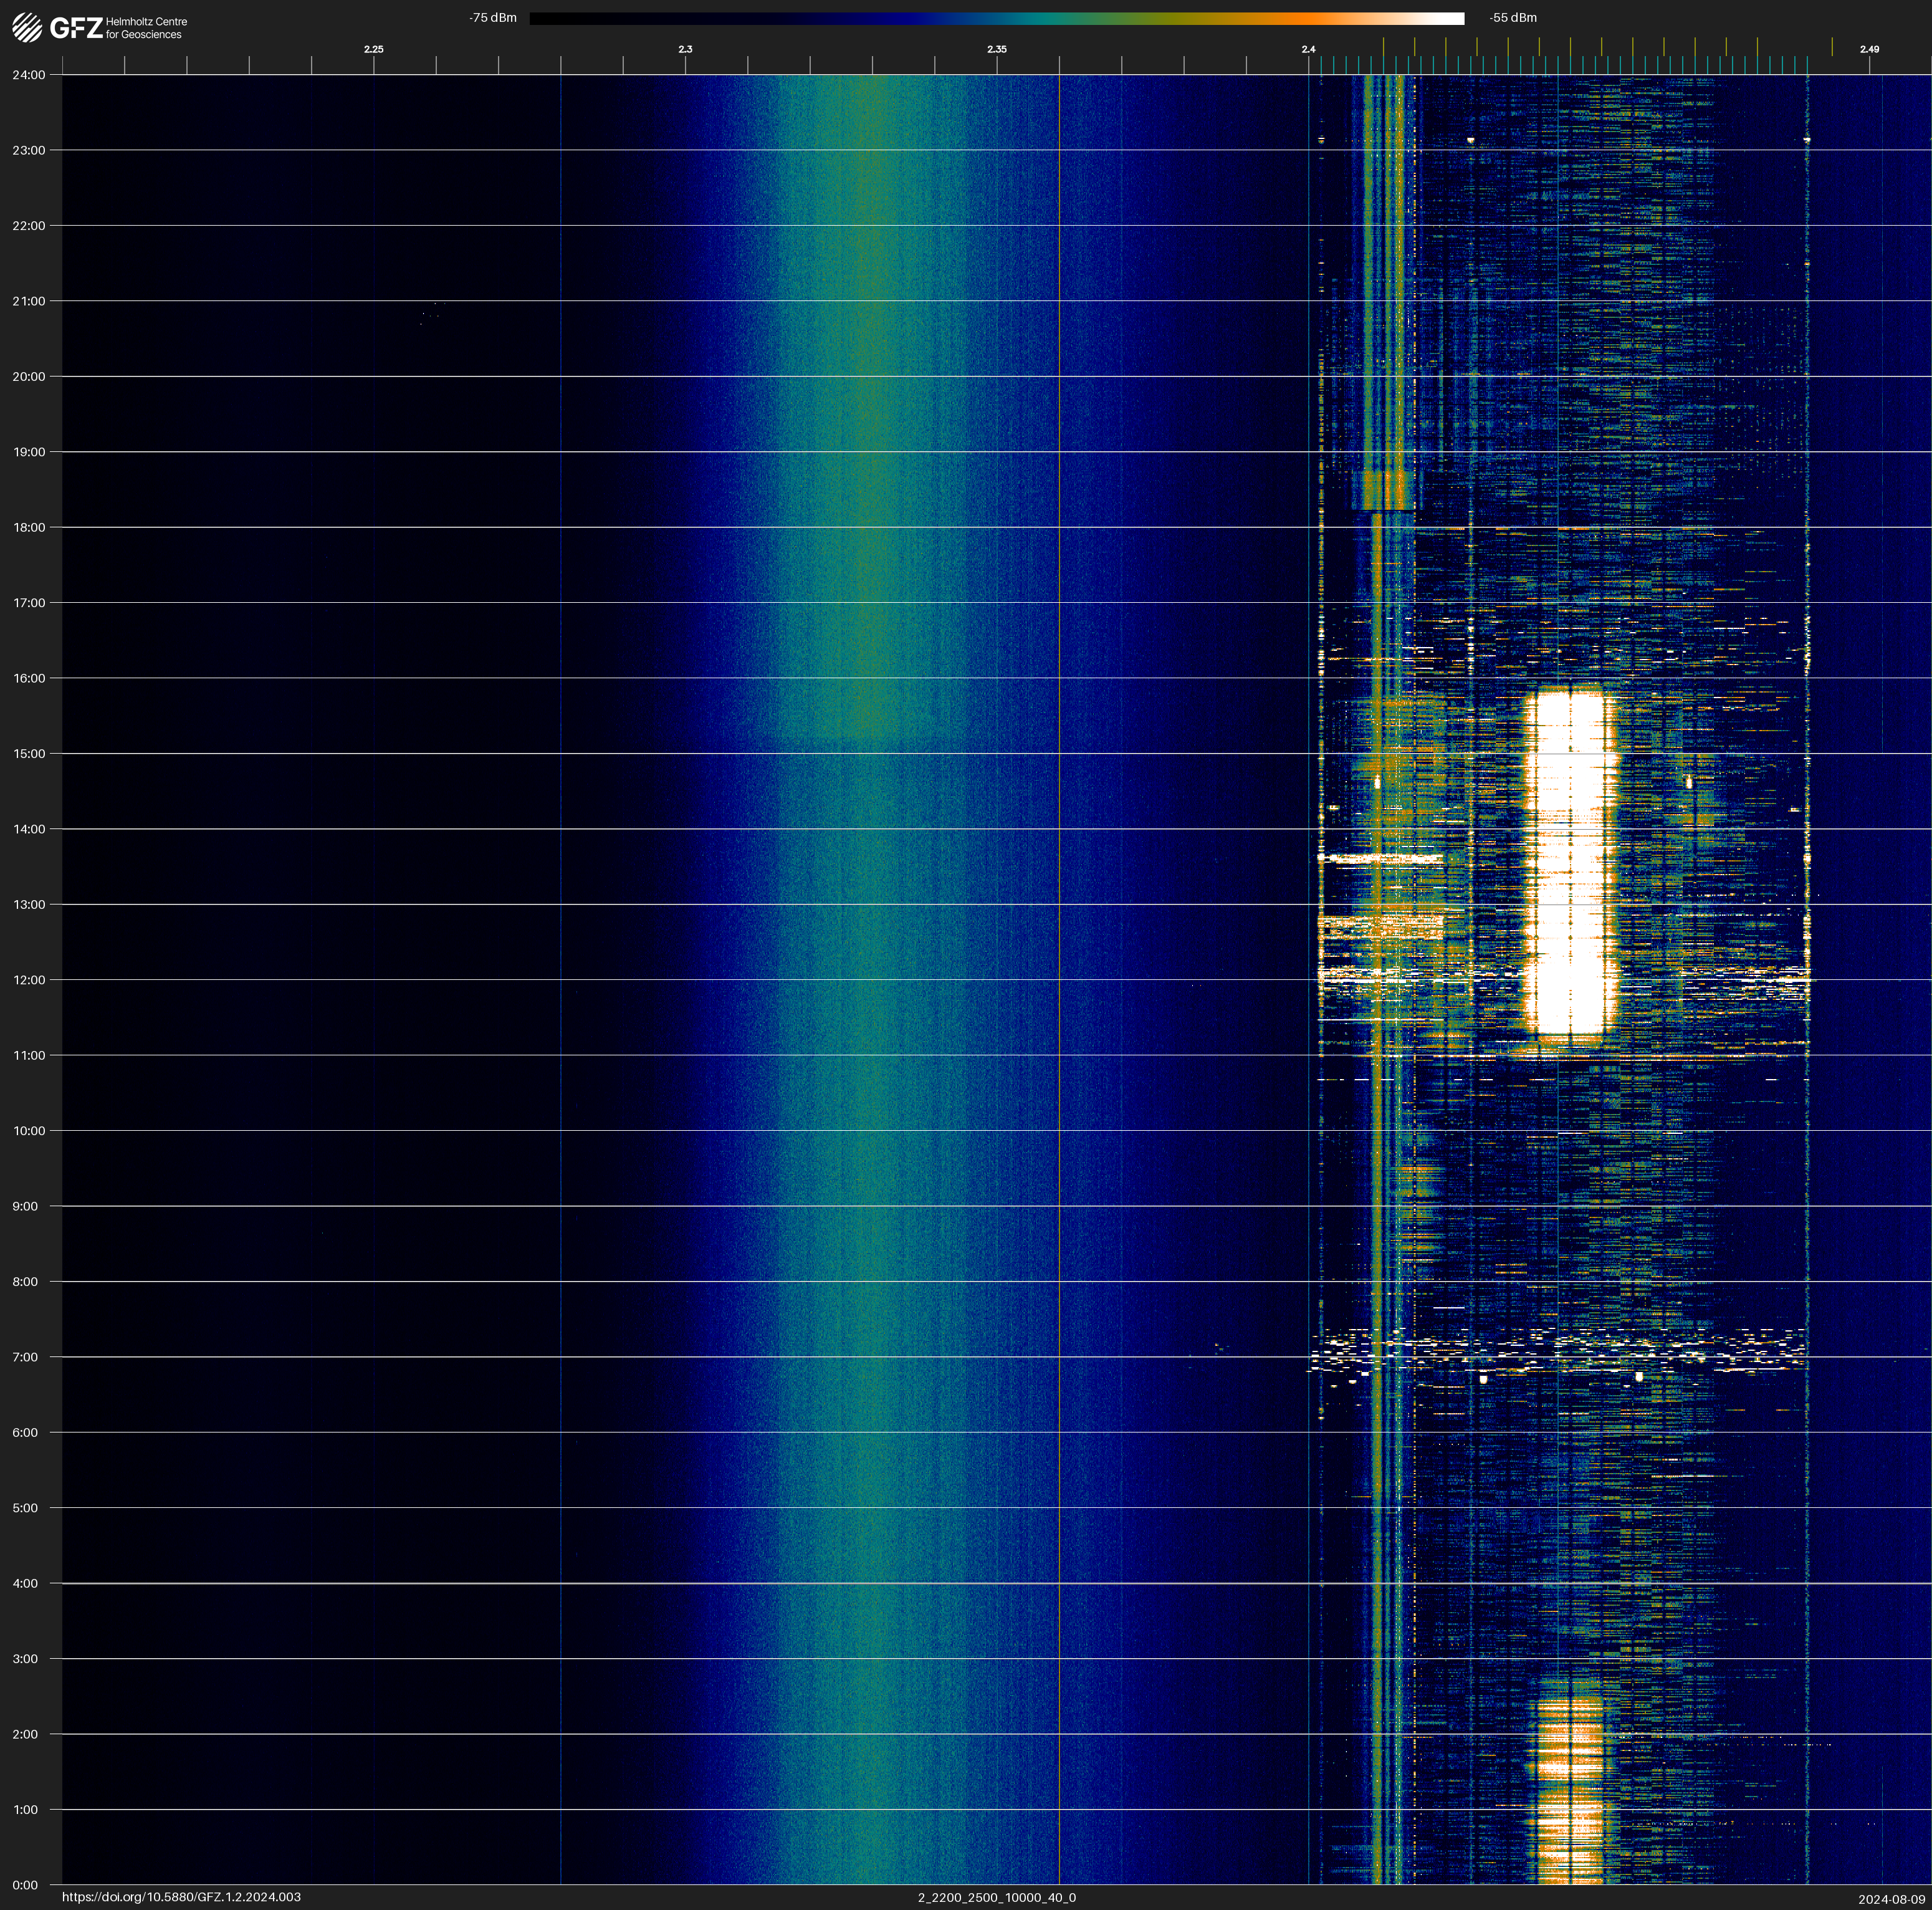This screenshot has width=1932, height=1910.
Task: Click the Helmholtz Centre for Geosciences text
Action: click(x=146, y=28)
